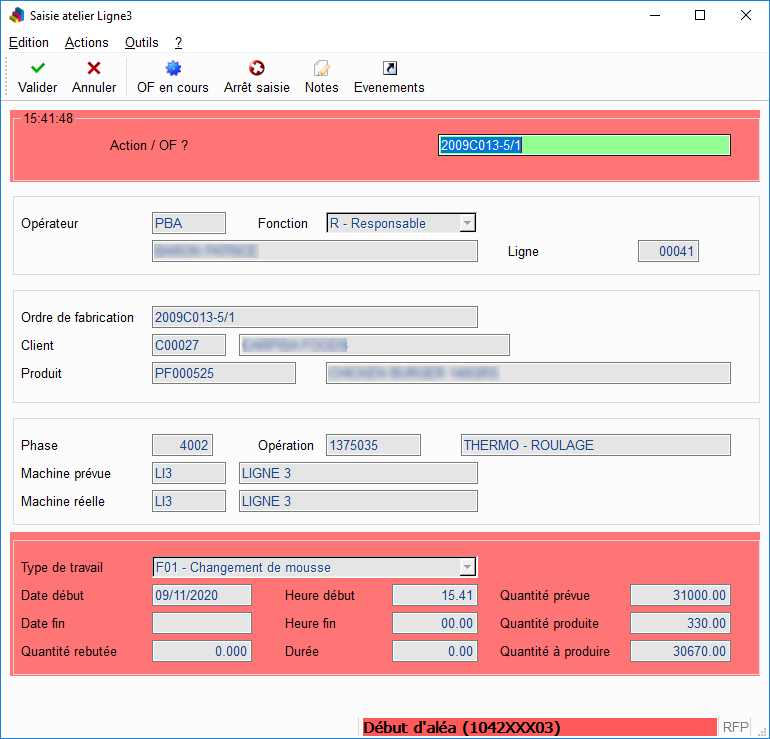Image resolution: width=770 pixels, height=739 pixels.
Task: Click the Valider green checkmark icon
Action: point(38,68)
